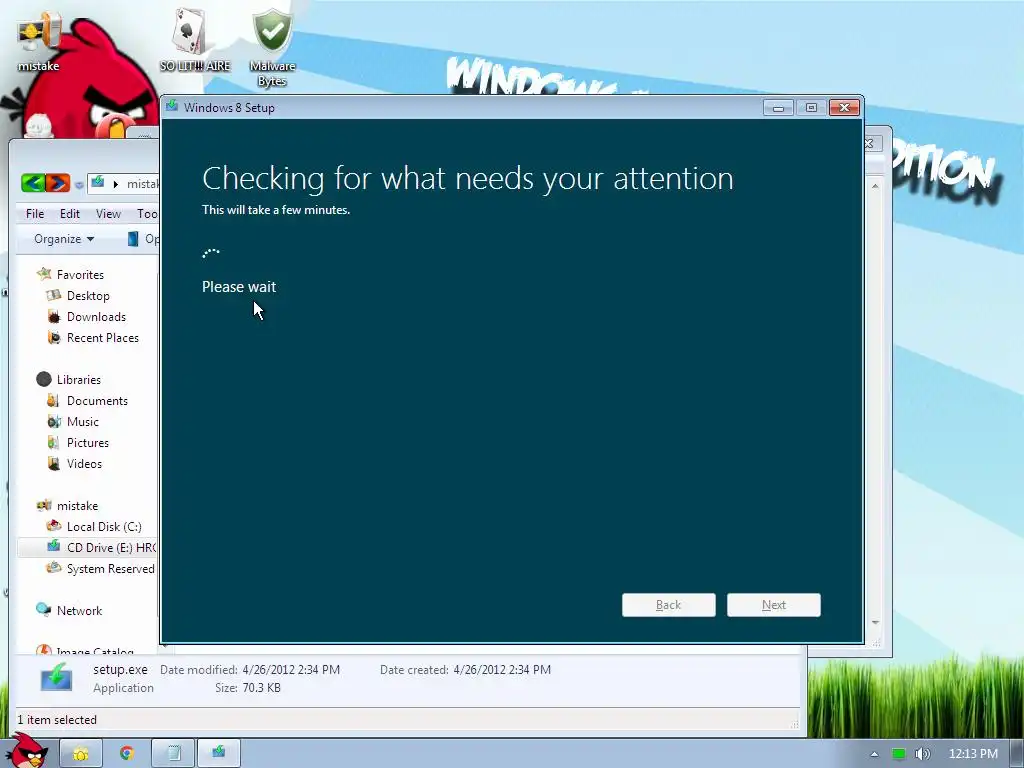
Task: Click the Date modified value in details pane
Action: (291, 669)
